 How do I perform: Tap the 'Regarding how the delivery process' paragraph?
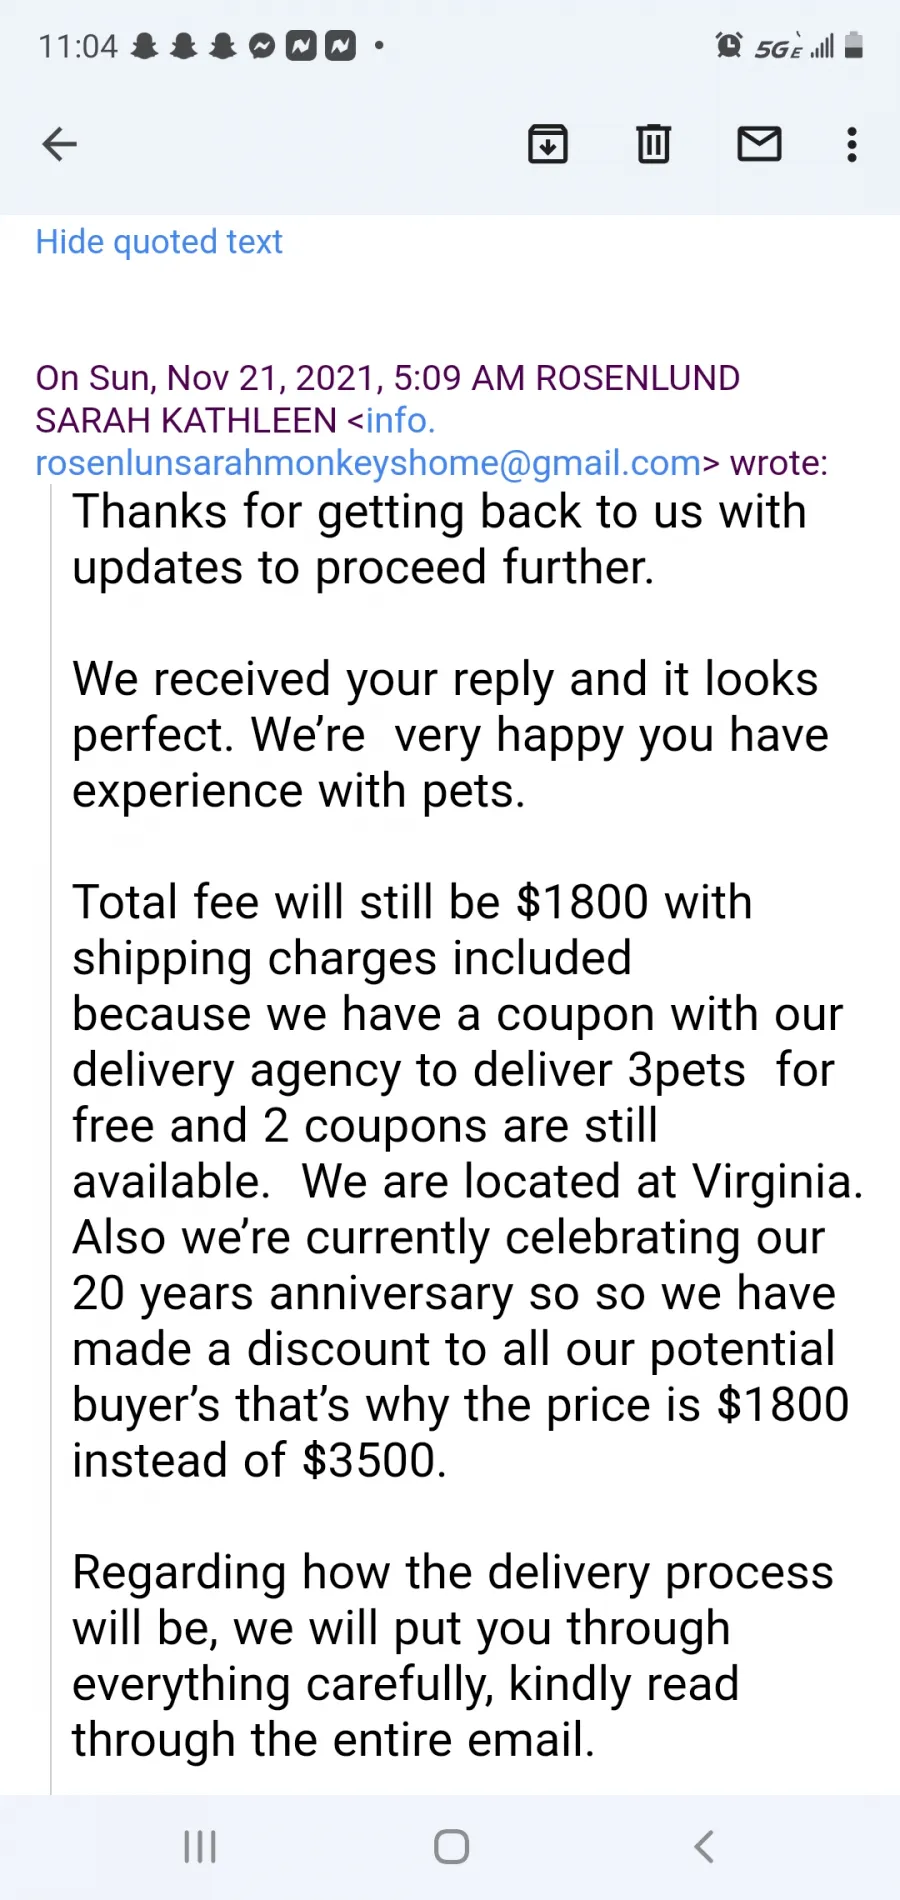453,1656
